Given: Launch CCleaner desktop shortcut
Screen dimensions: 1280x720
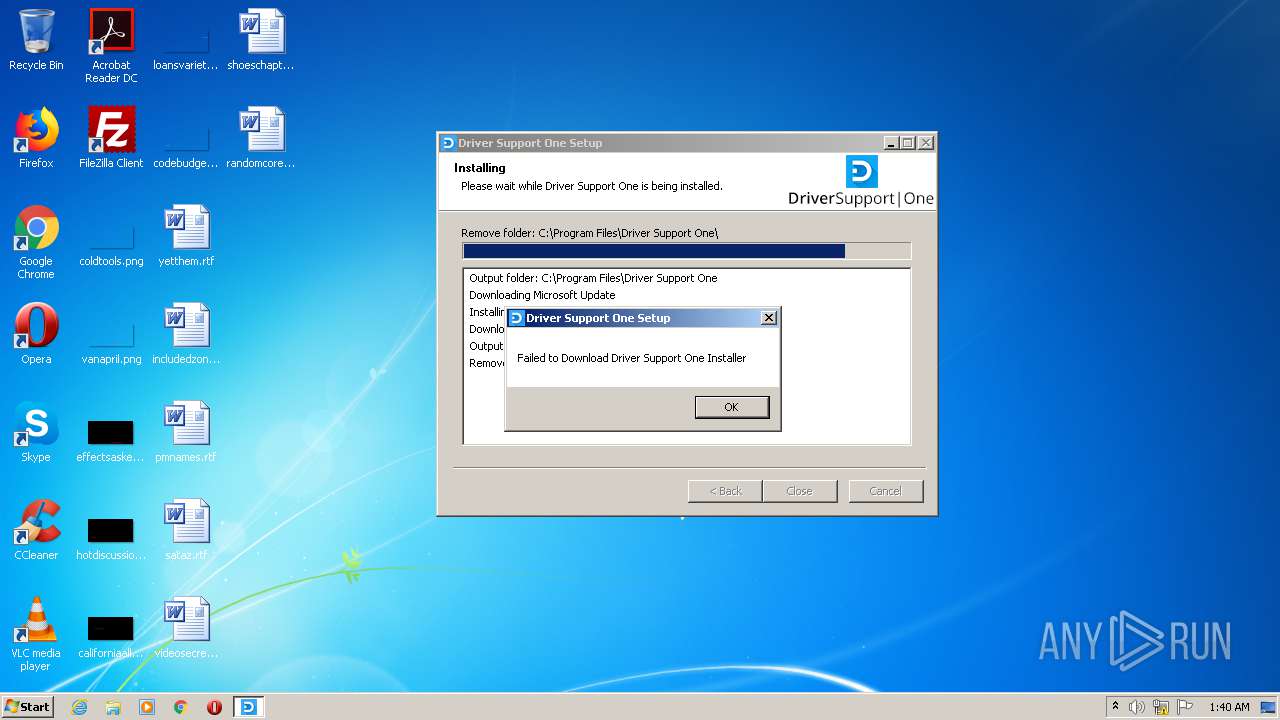Looking at the screenshot, I should tap(36, 530).
